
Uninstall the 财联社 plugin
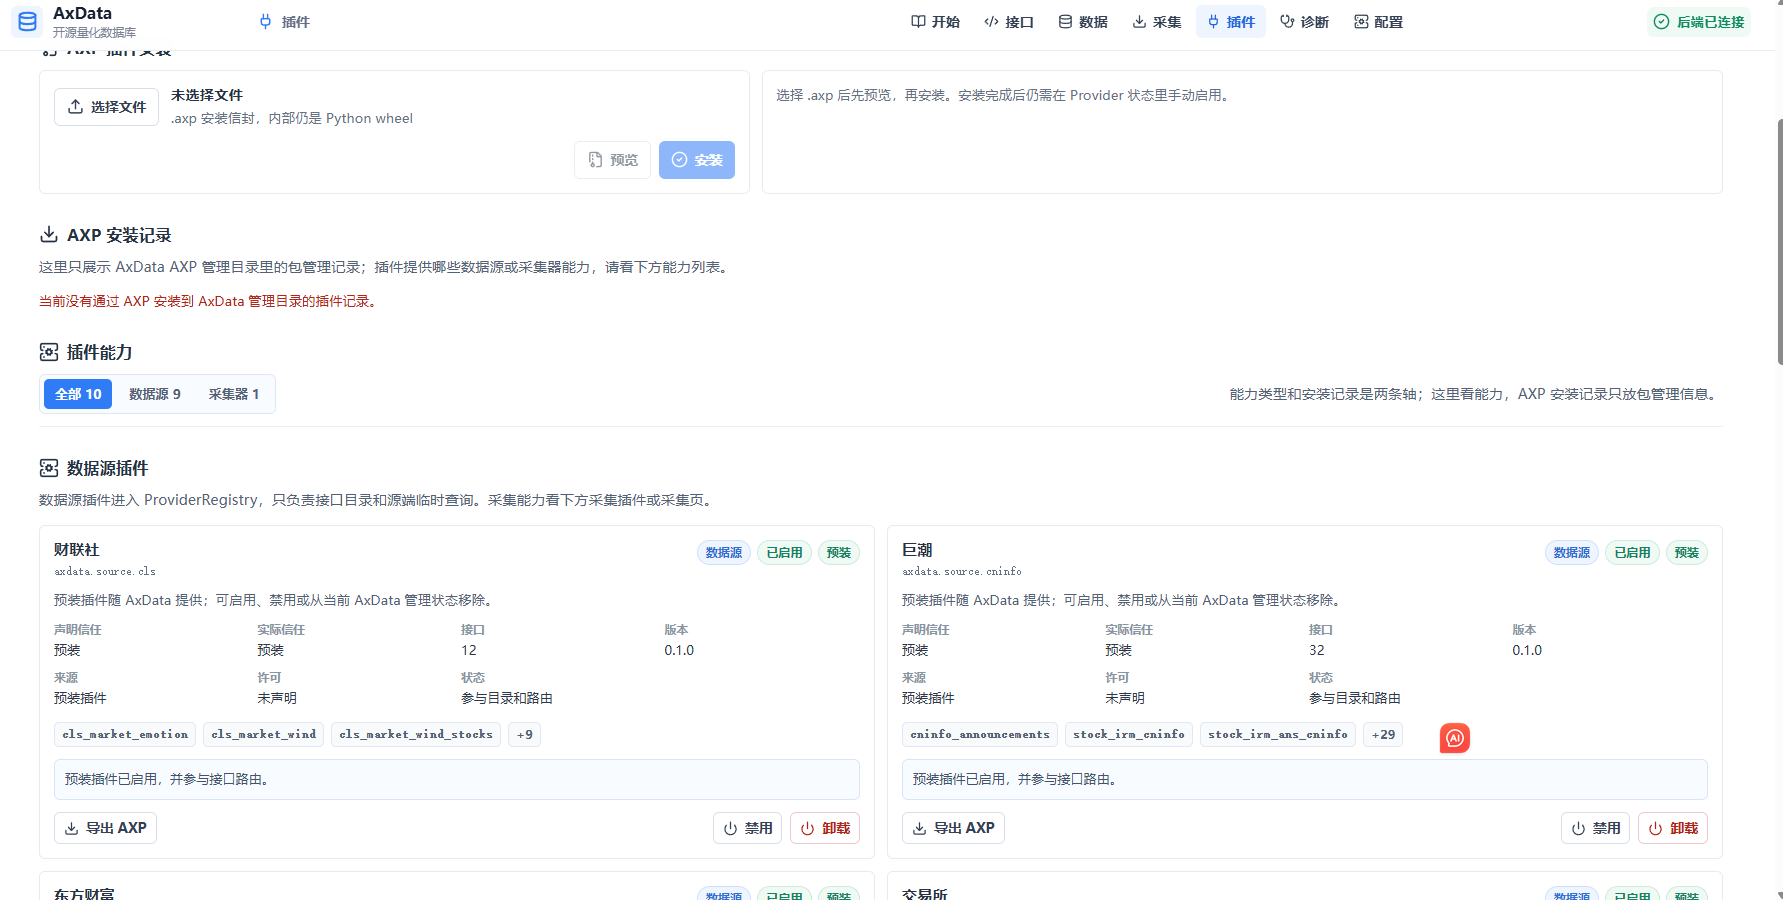825,828
